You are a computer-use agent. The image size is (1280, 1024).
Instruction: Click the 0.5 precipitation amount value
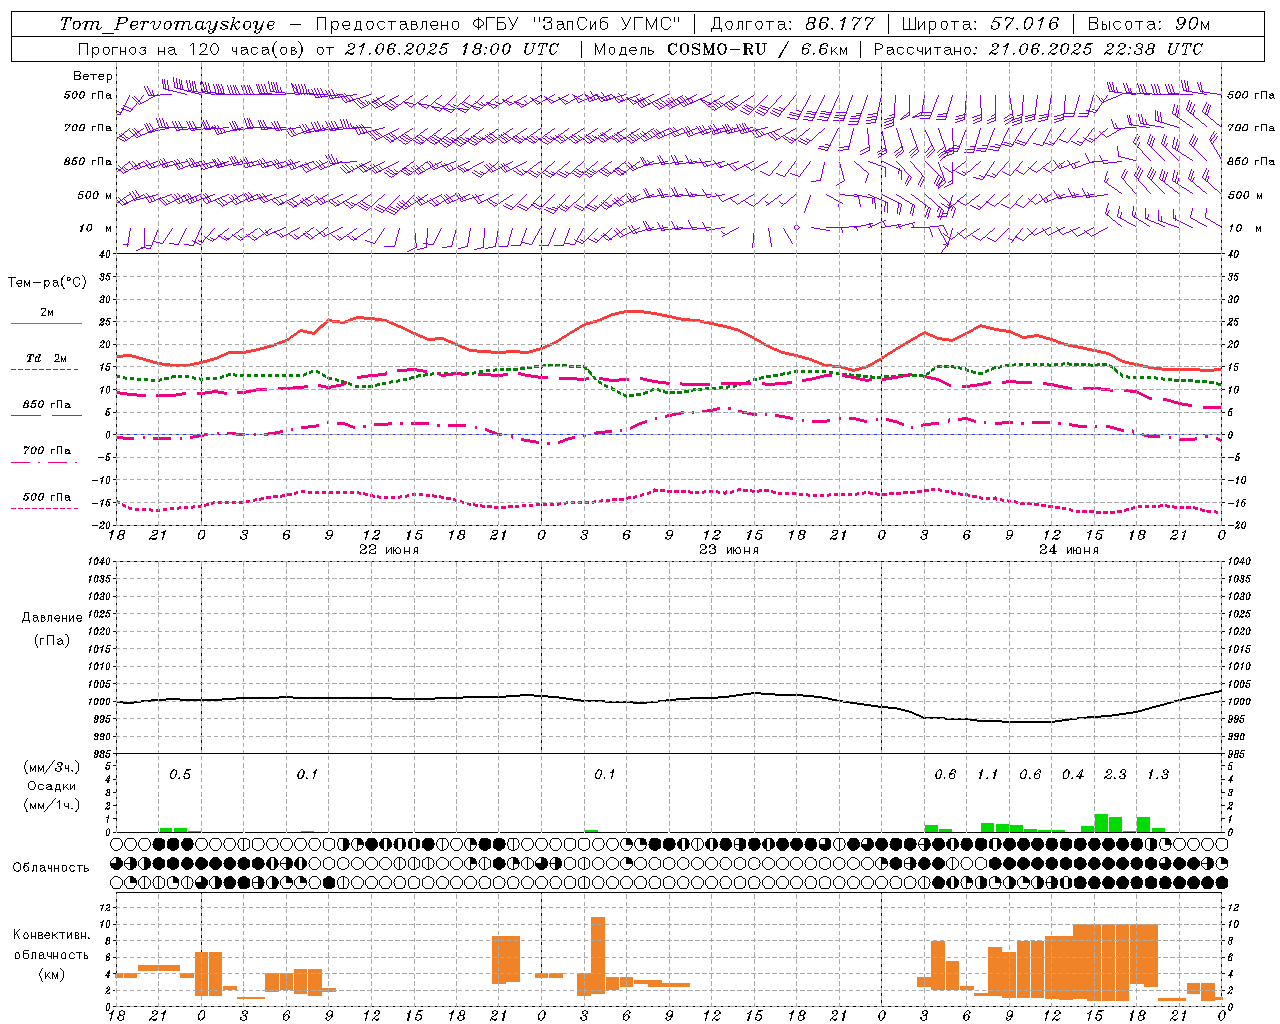(x=180, y=775)
